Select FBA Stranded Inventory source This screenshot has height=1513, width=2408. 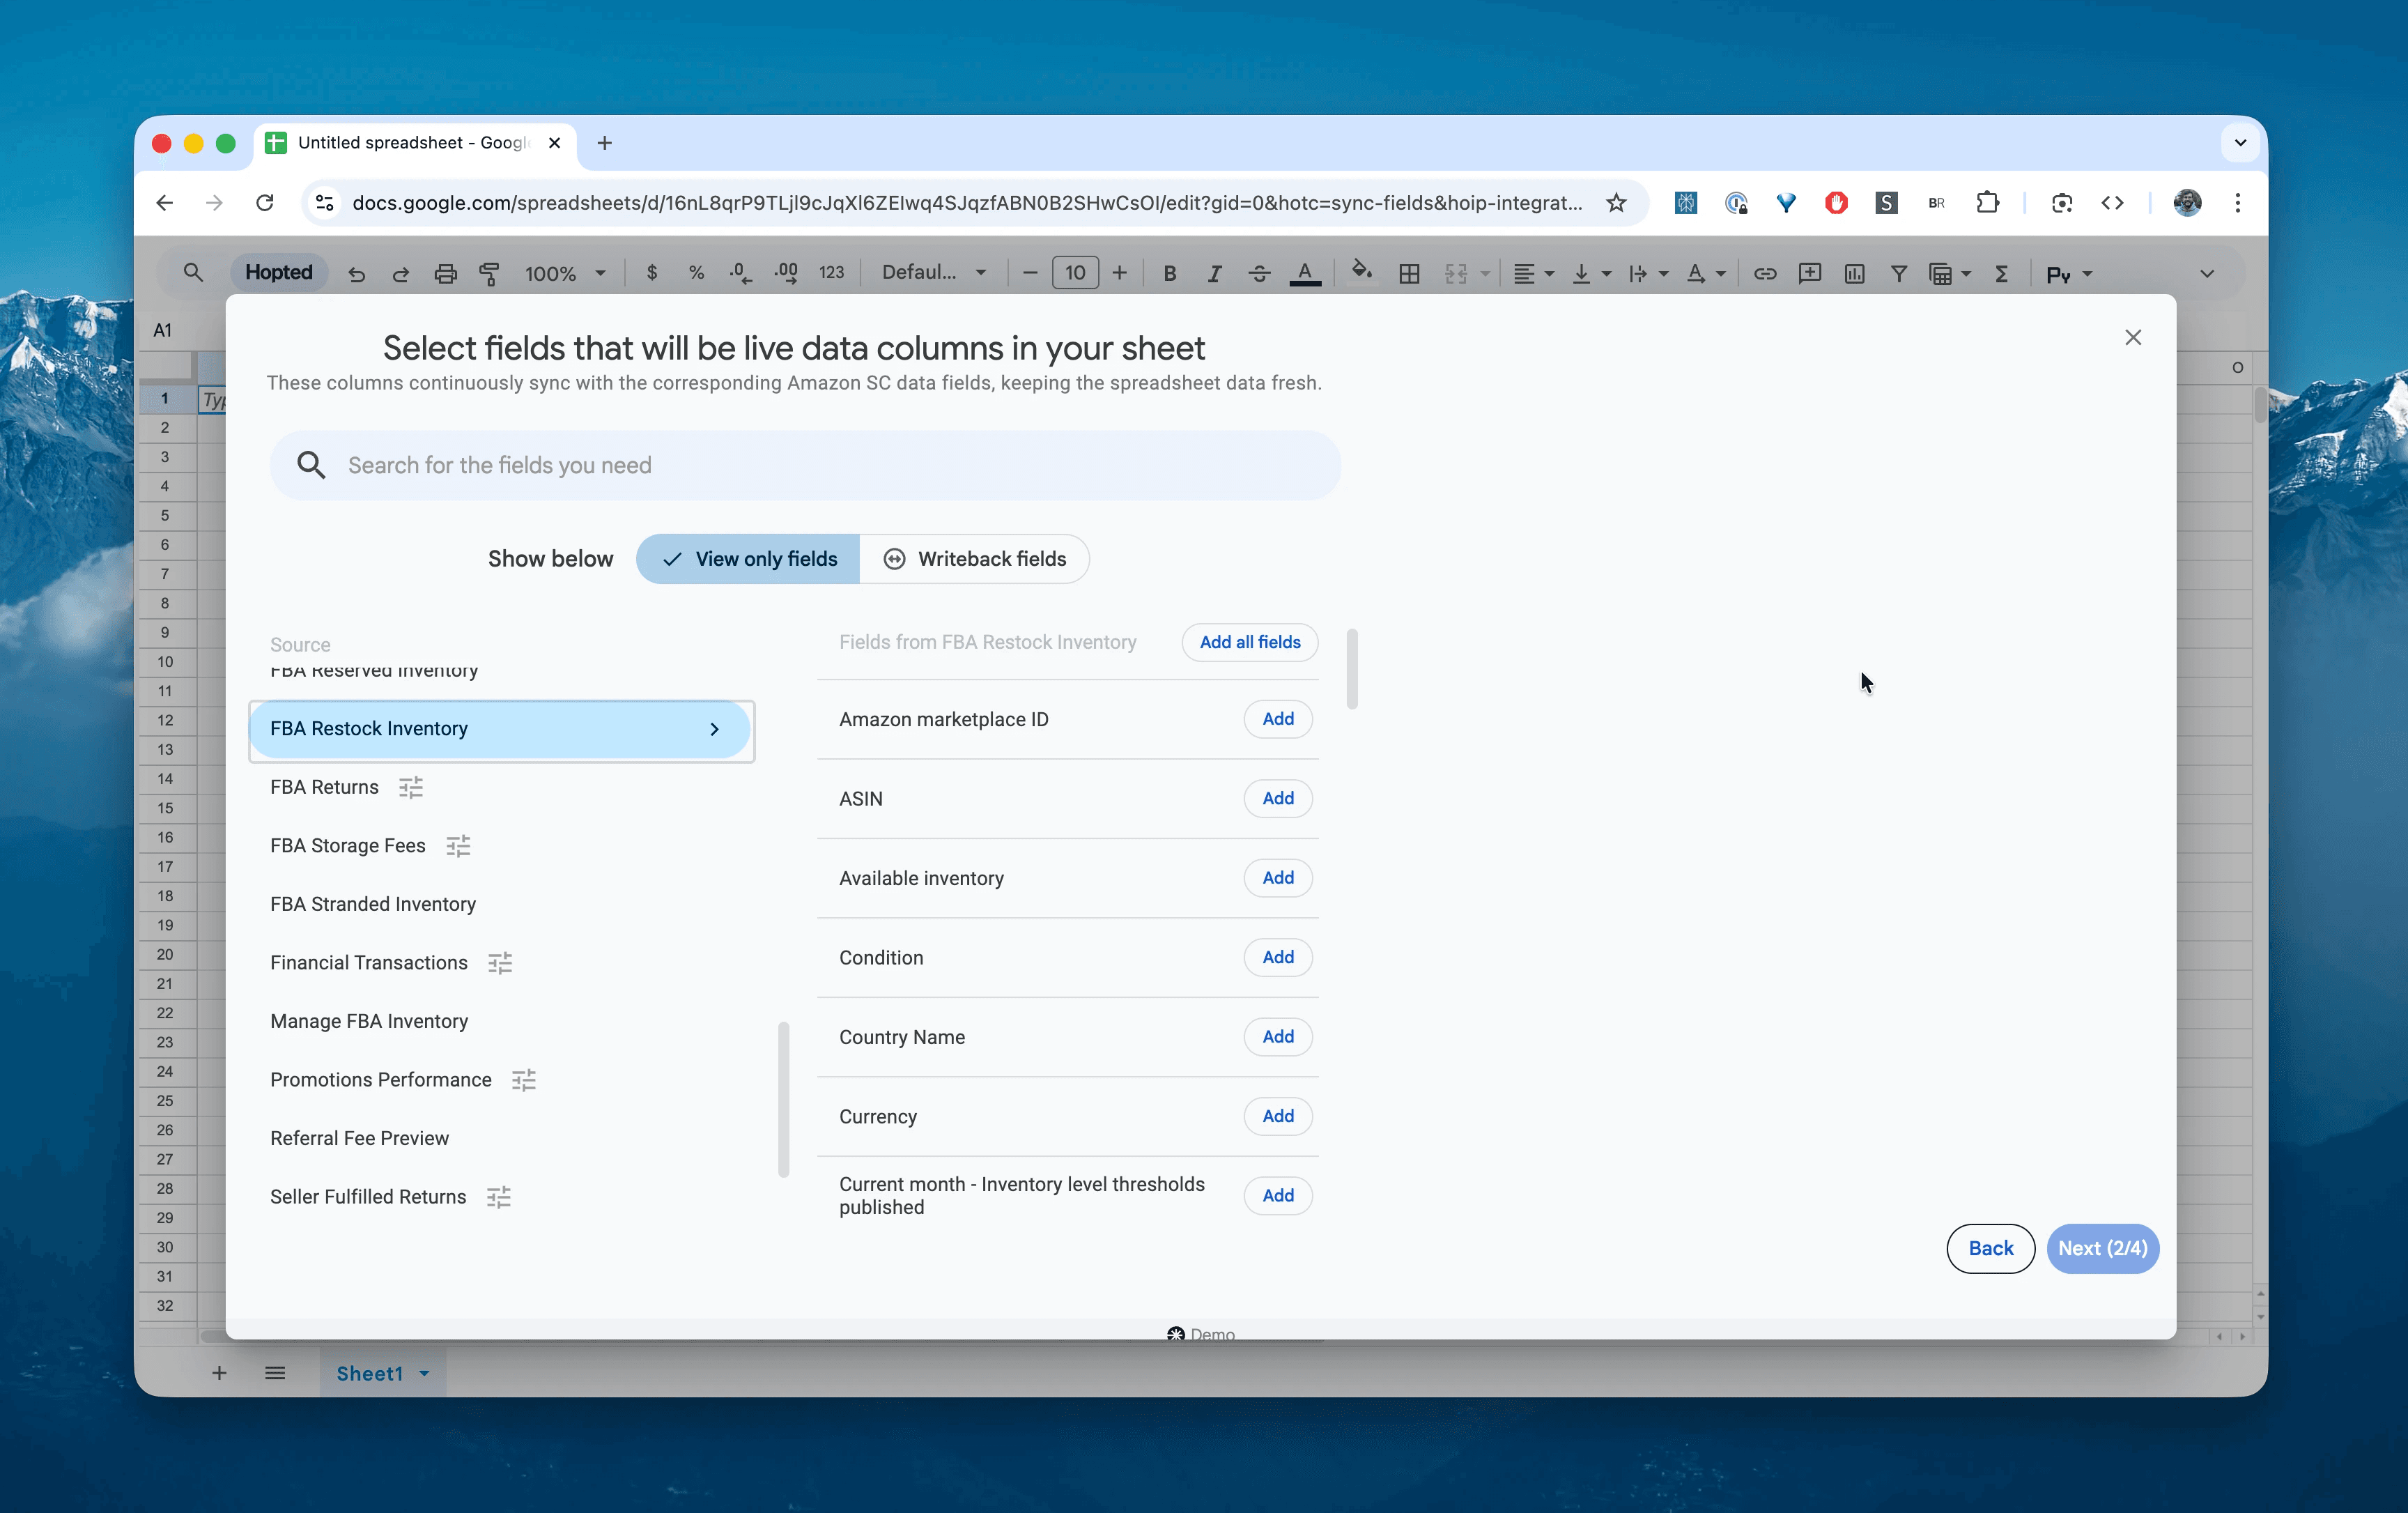(373, 904)
